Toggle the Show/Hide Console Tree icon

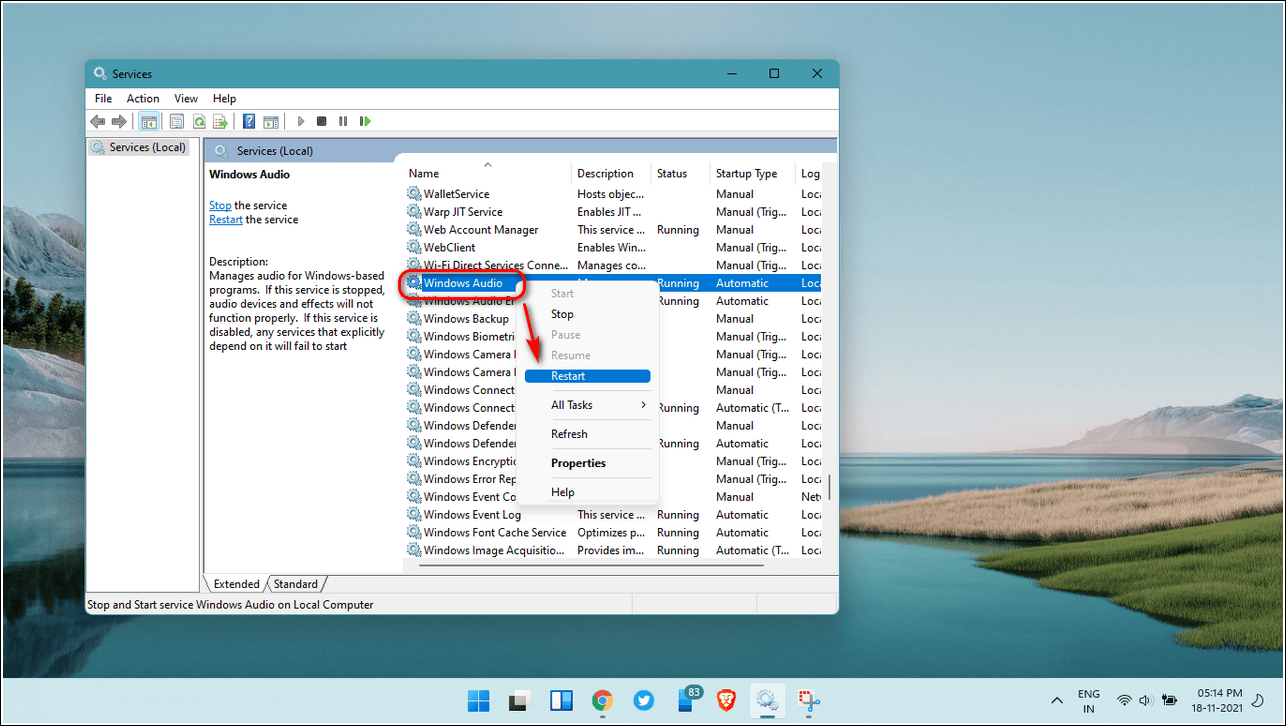click(x=148, y=121)
